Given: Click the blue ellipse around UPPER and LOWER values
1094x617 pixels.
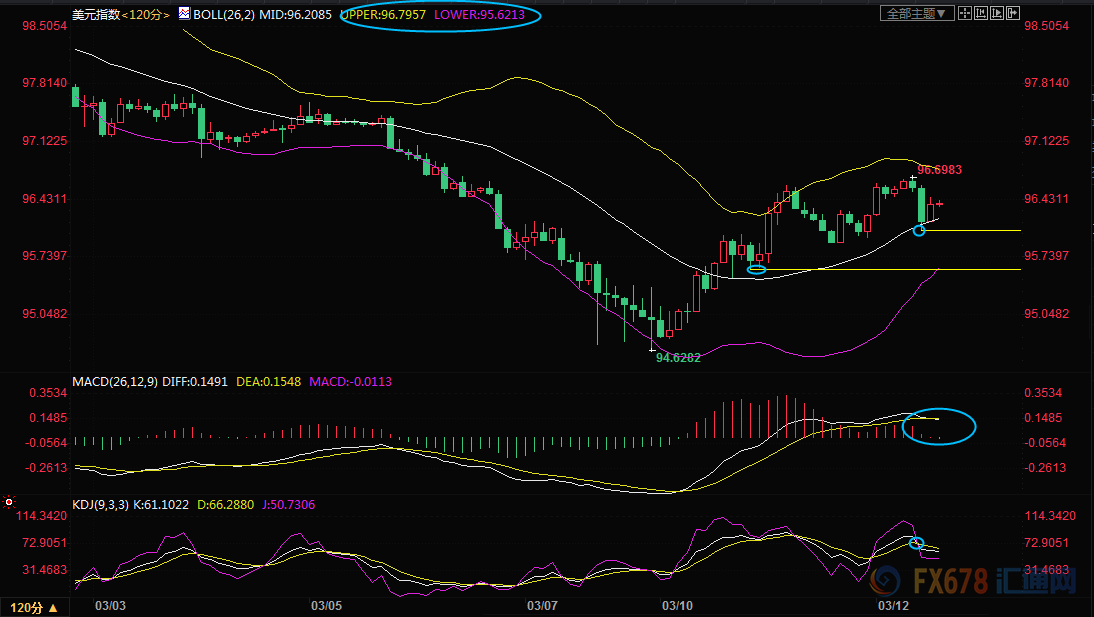Looking at the screenshot, I should [x=440, y=15].
